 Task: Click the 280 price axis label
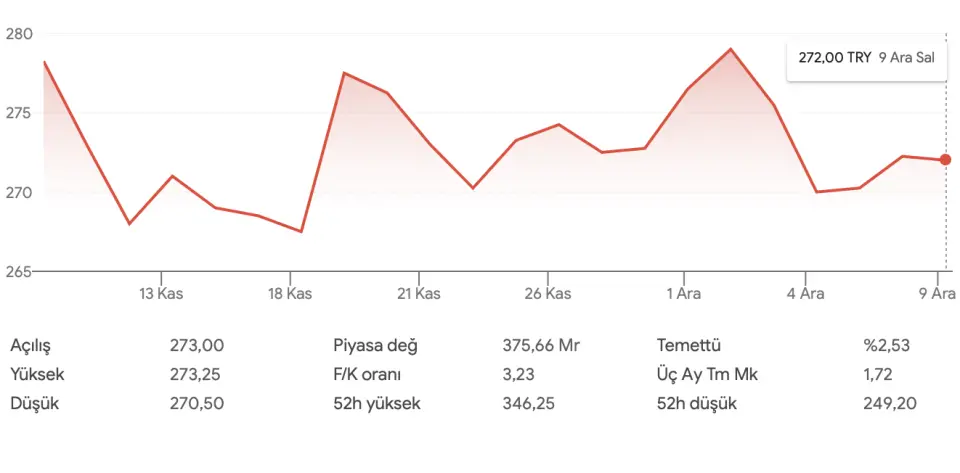point(20,34)
